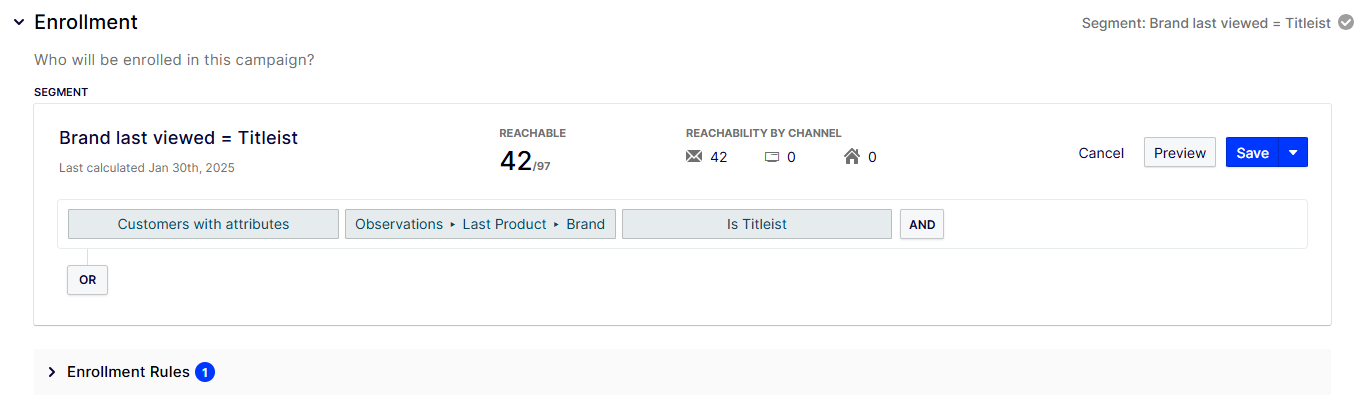This screenshot has height=411, width=1361.
Task: Click the SMS channel message icon
Action: [771, 157]
